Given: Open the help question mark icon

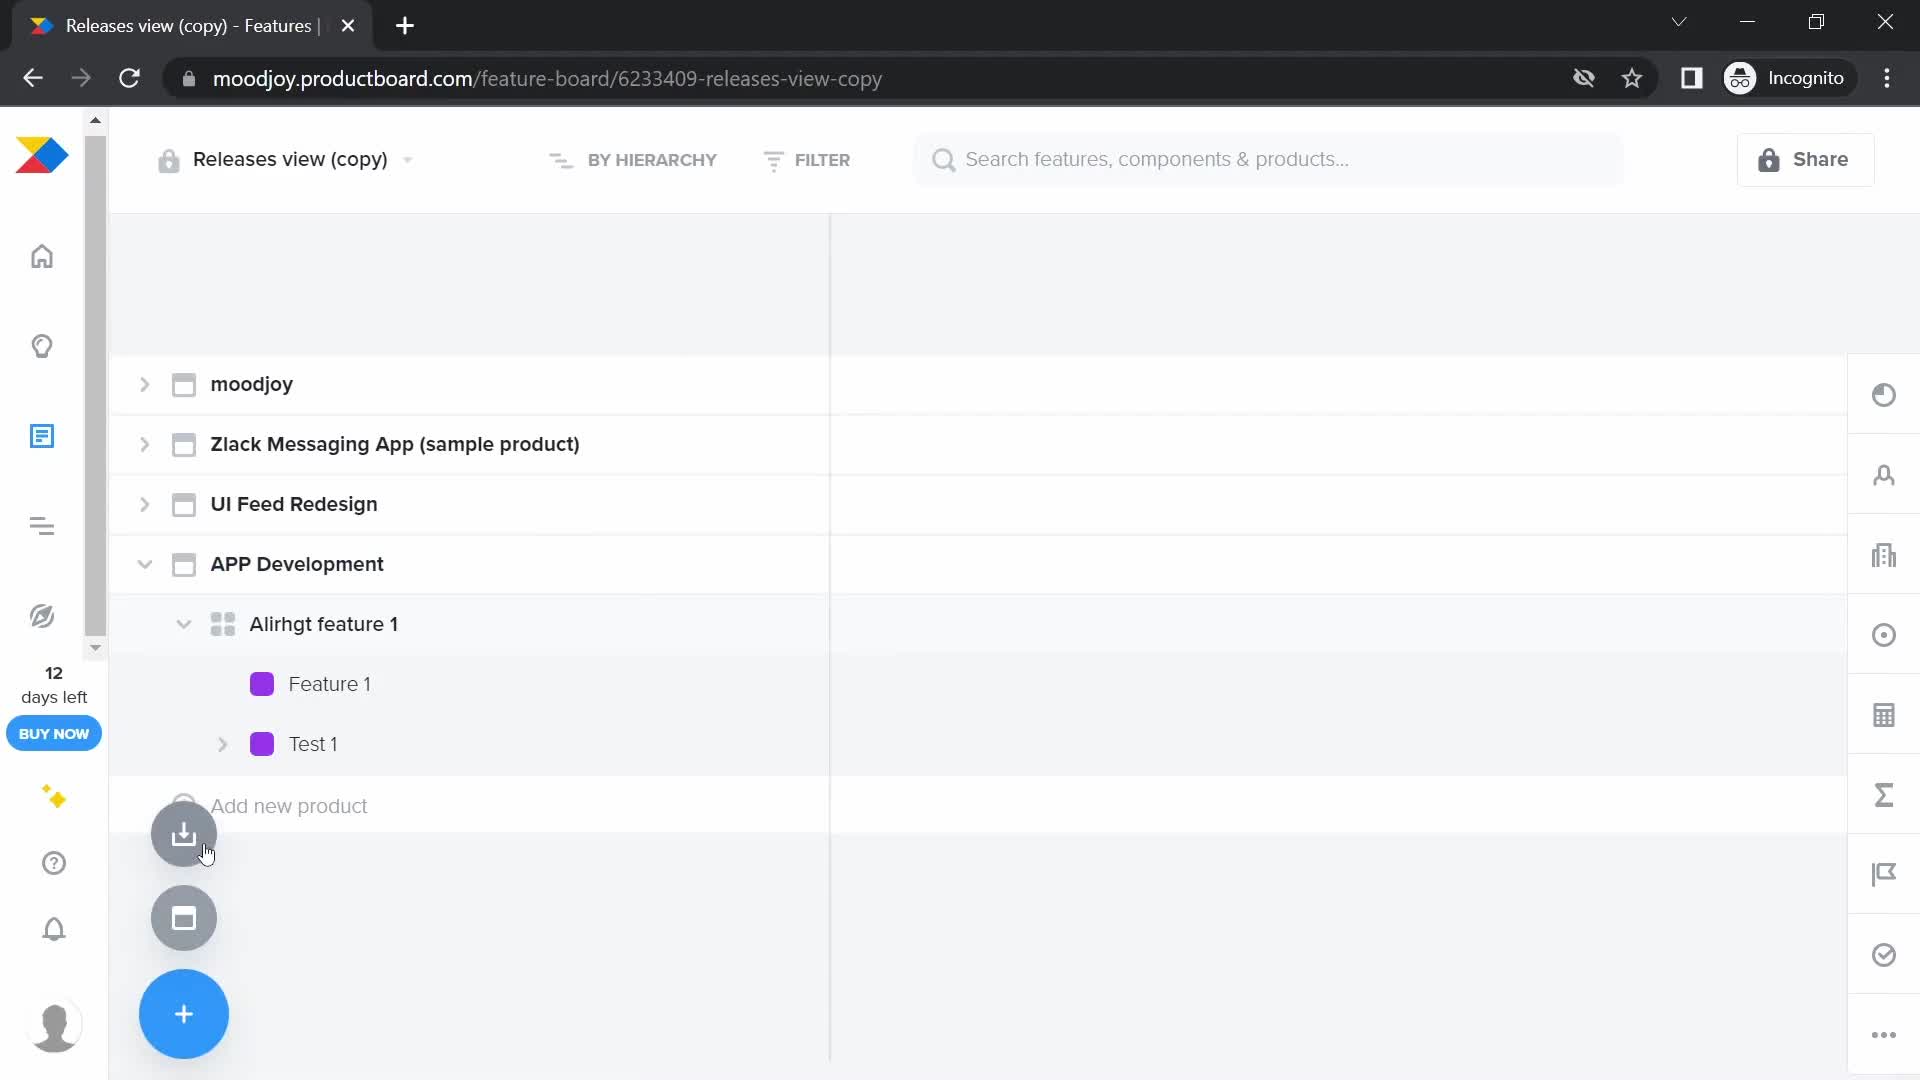Looking at the screenshot, I should (x=54, y=863).
